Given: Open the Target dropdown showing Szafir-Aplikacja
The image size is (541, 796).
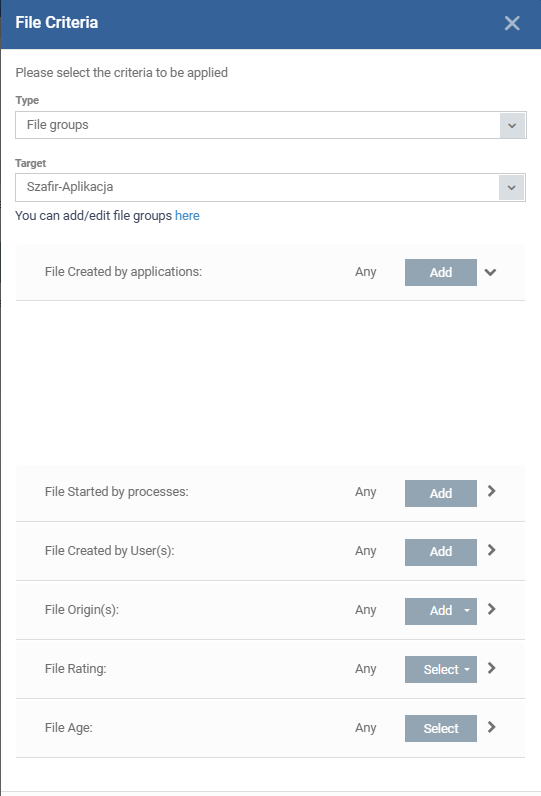Looking at the screenshot, I should pos(270,187).
